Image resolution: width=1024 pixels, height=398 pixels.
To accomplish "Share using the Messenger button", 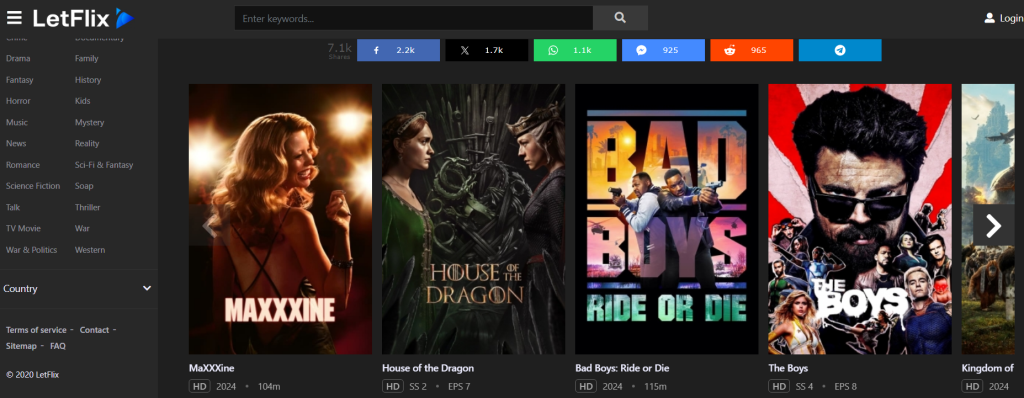I will tap(664, 50).
